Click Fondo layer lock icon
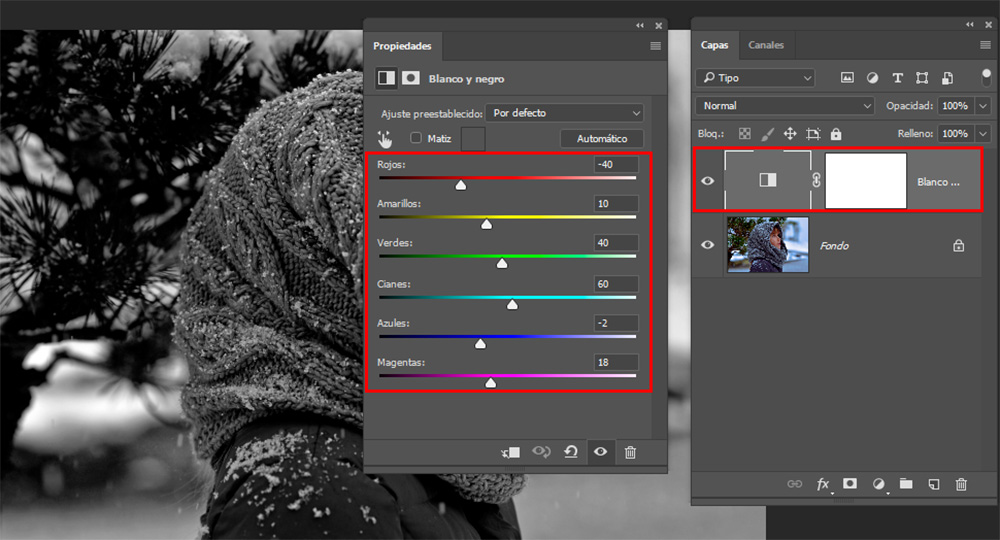Screen dimensions: 1000x540 (x=959, y=245)
